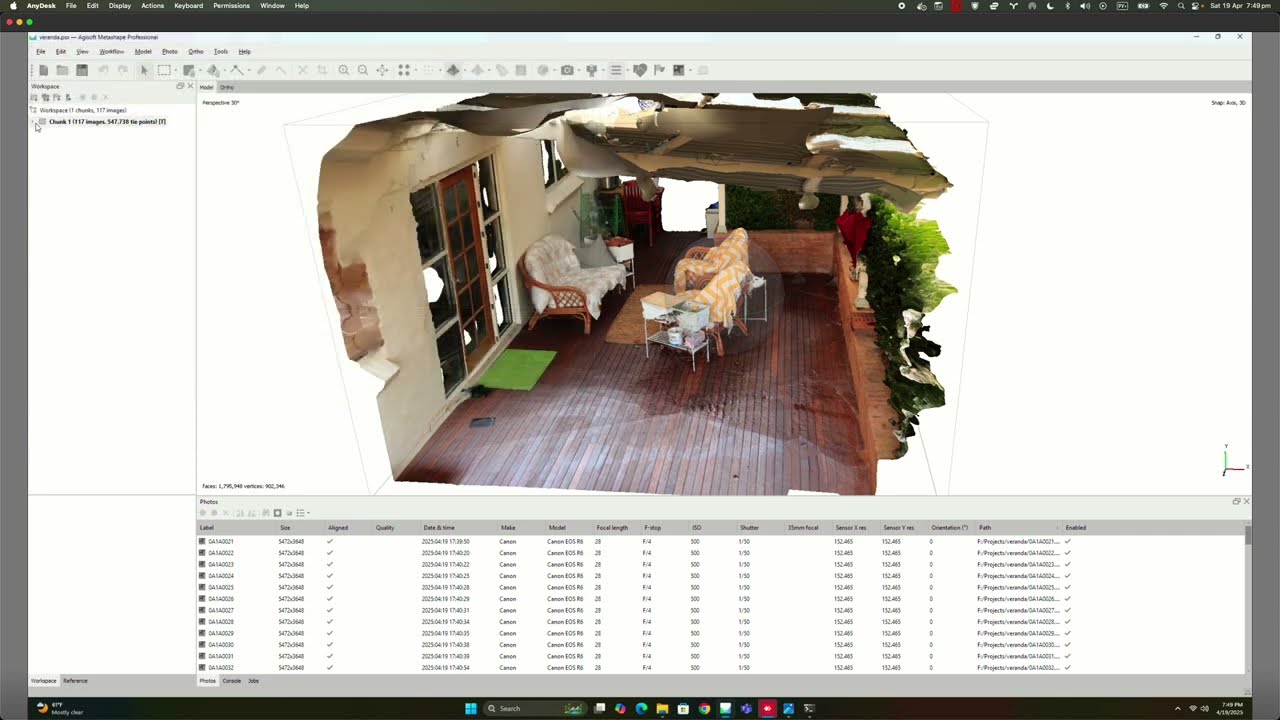This screenshot has width=1280, height=720.
Task: Open Google Chrome from the taskbar
Action: click(704, 708)
